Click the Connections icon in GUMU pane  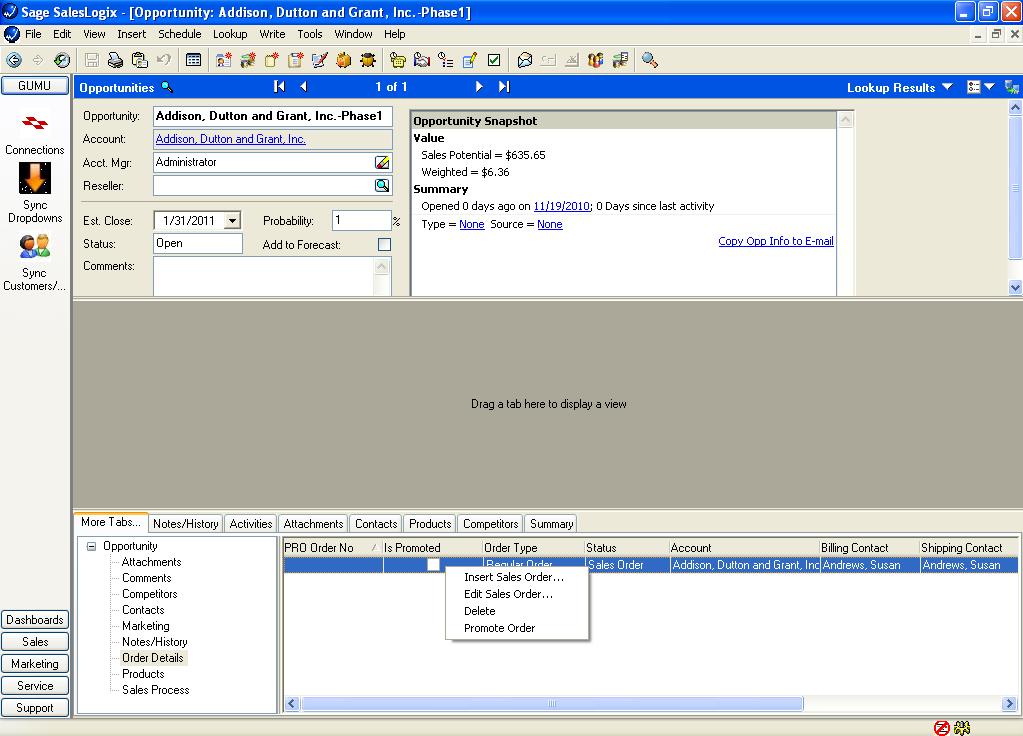[x=35, y=123]
